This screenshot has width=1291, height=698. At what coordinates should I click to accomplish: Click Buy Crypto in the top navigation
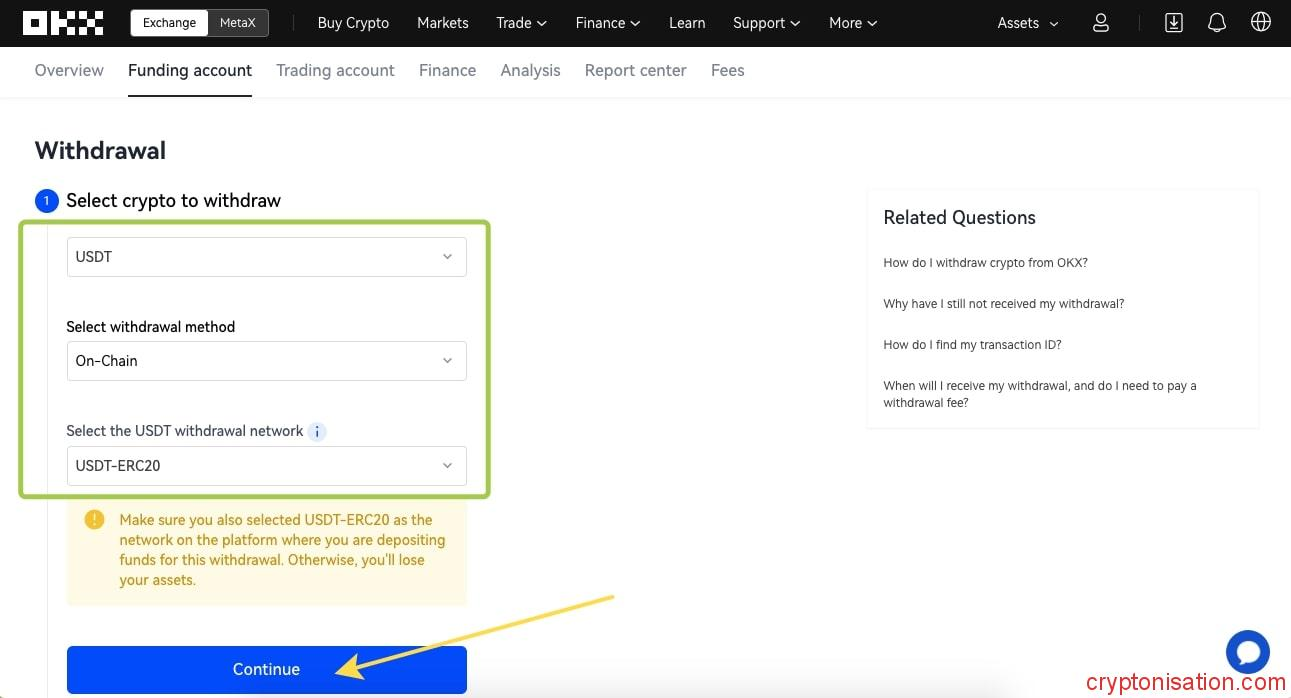point(353,23)
